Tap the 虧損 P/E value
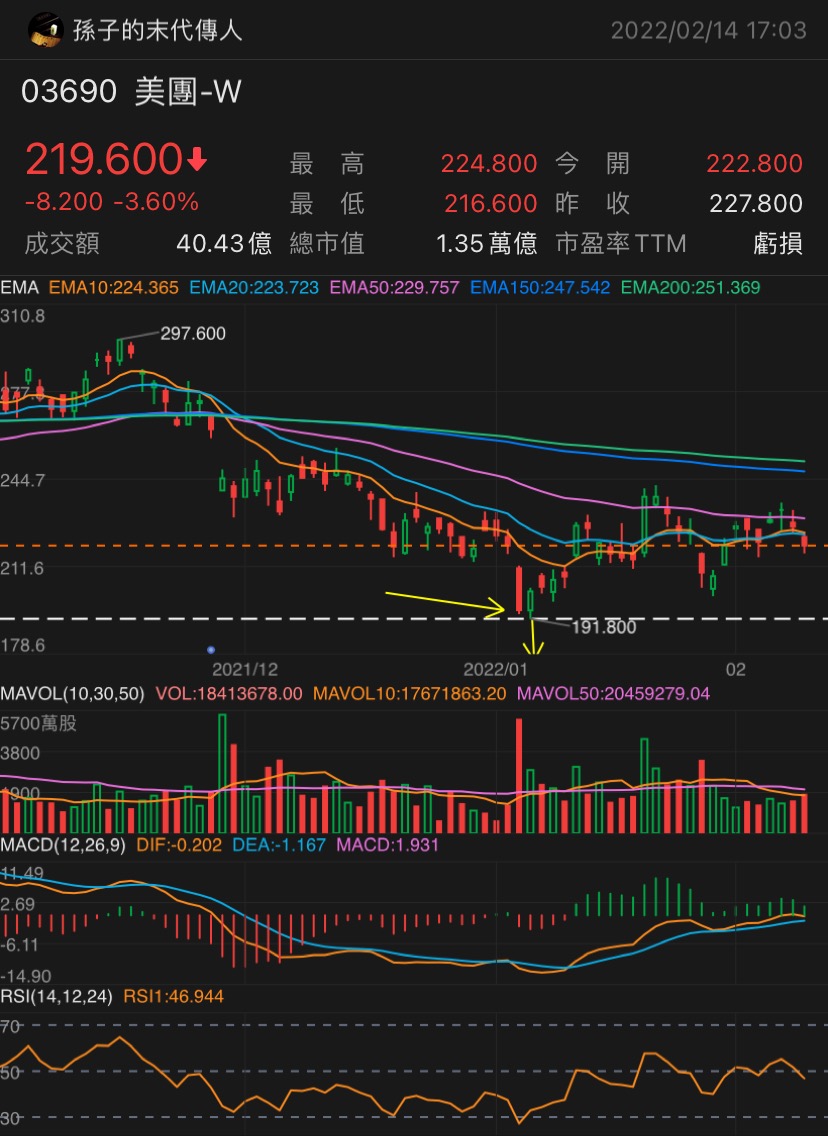828x1136 pixels. pos(777,243)
